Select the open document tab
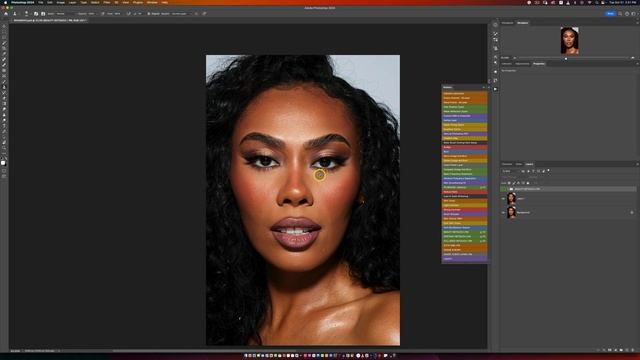The image size is (640, 360). [50, 20]
